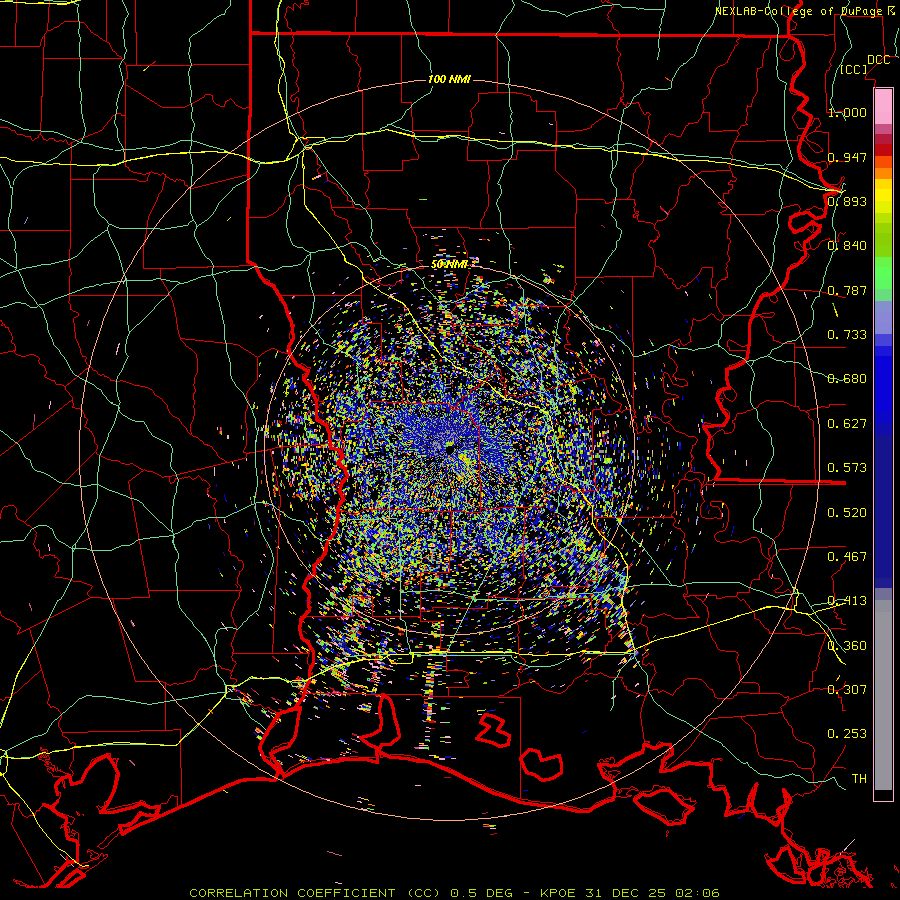The height and width of the screenshot is (900, 900).
Task: Click the 0.307 color scale value
Action: click(x=847, y=689)
